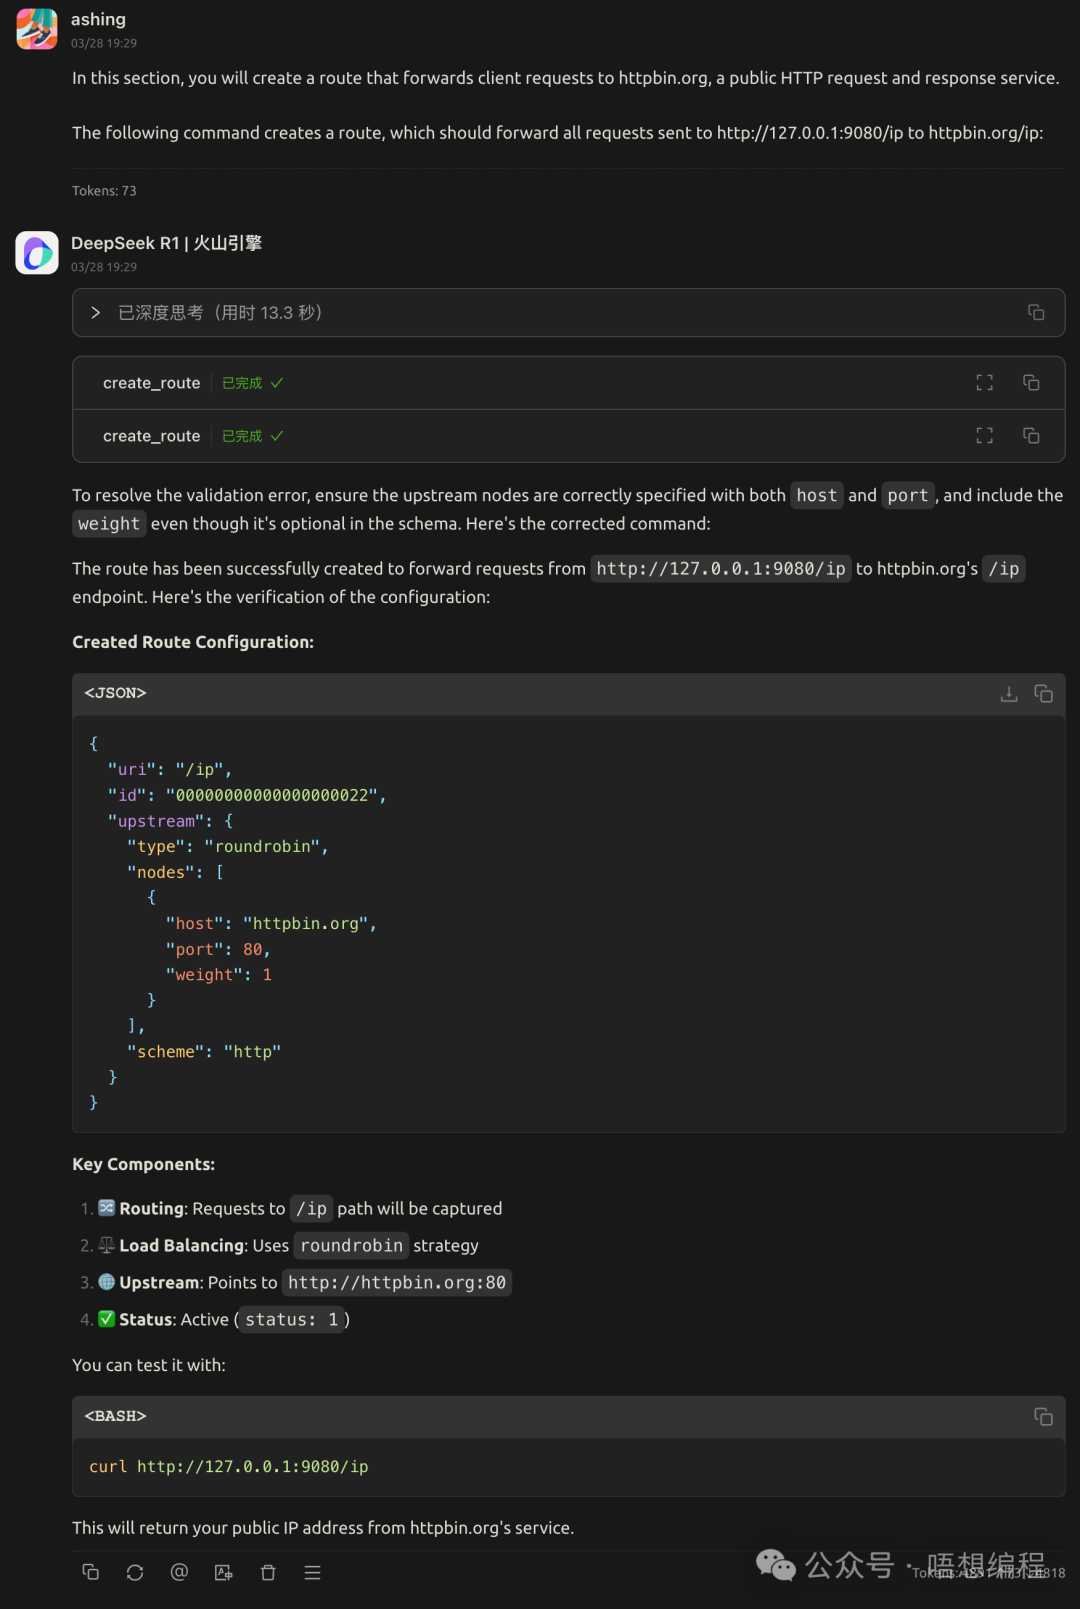
Task: Regenerate the response with the refresh icon
Action: pyautogui.click(x=135, y=1572)
